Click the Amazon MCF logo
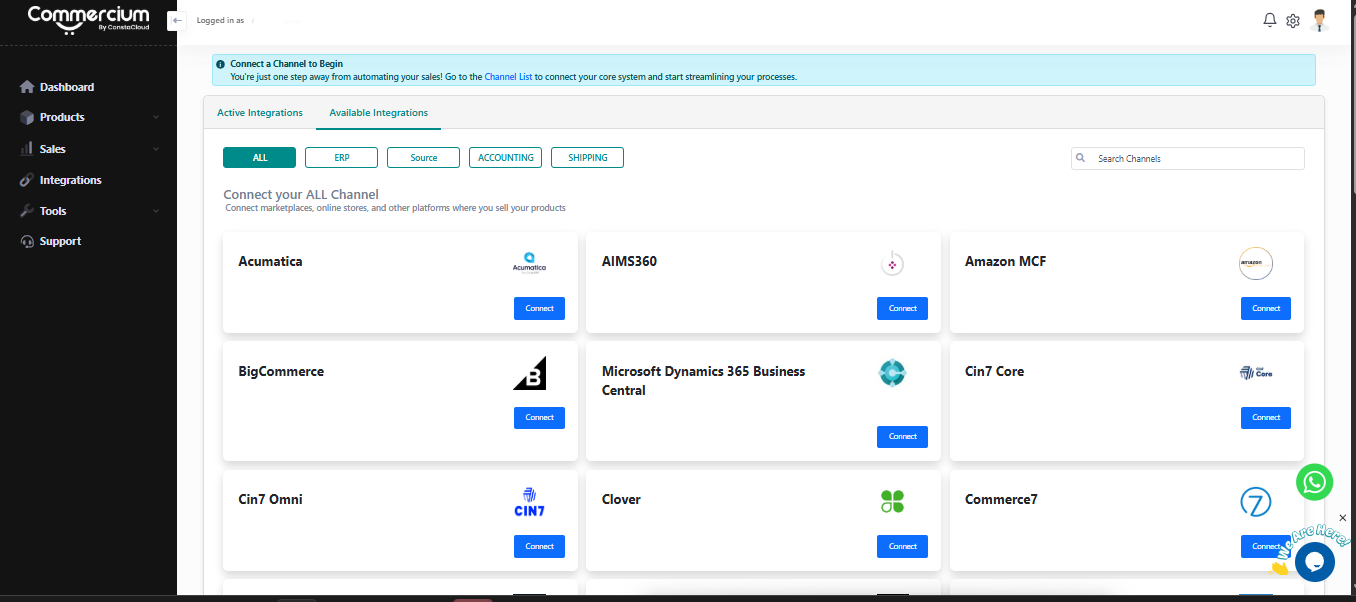The height and width of the screenshot is (602, 1356). [1255, 263]
